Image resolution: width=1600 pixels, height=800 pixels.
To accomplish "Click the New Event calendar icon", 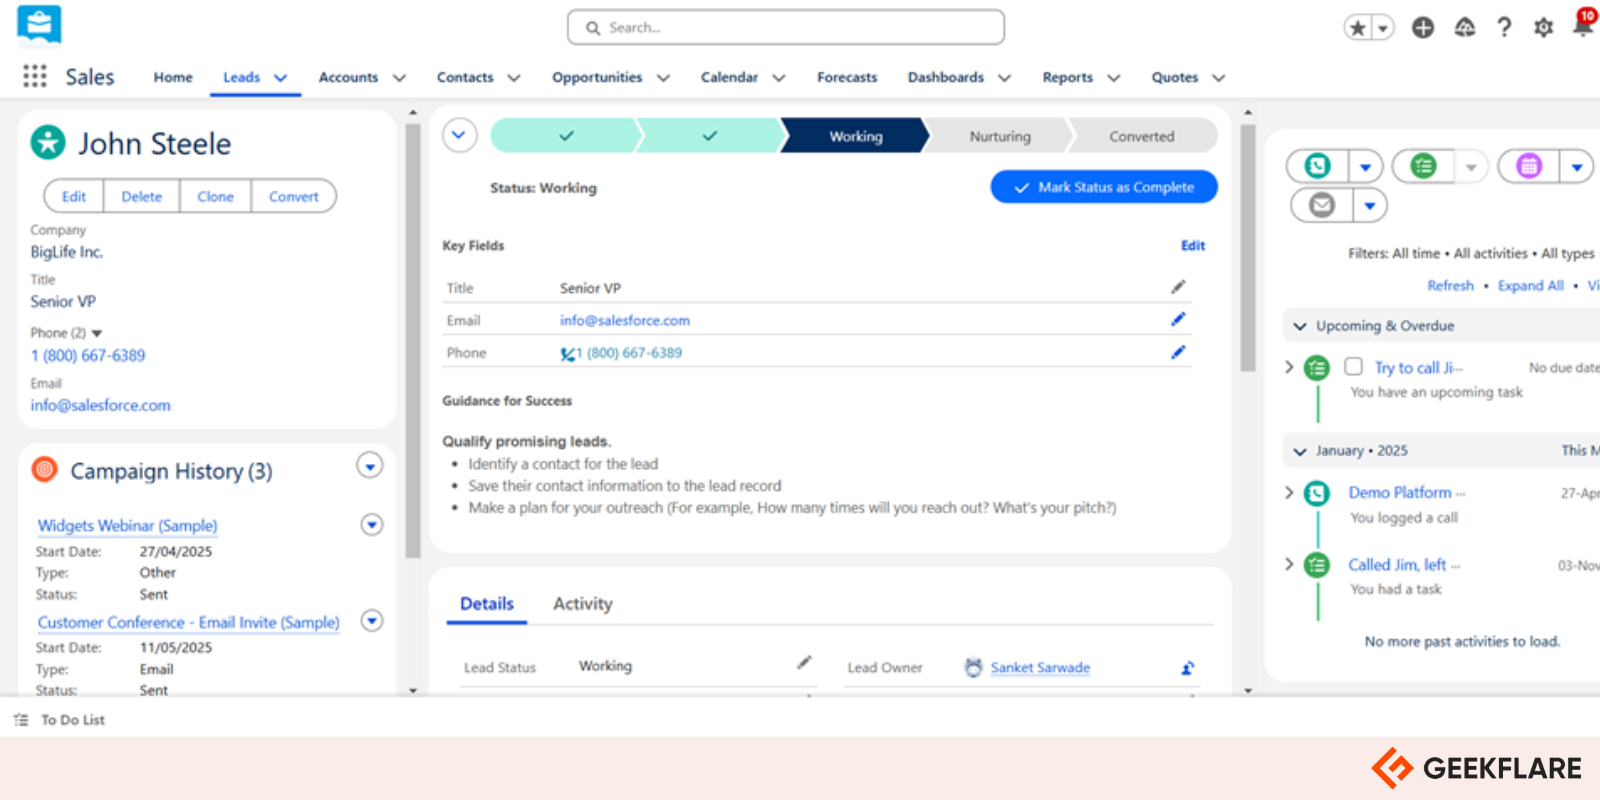I will click(x=1529, y=166).
